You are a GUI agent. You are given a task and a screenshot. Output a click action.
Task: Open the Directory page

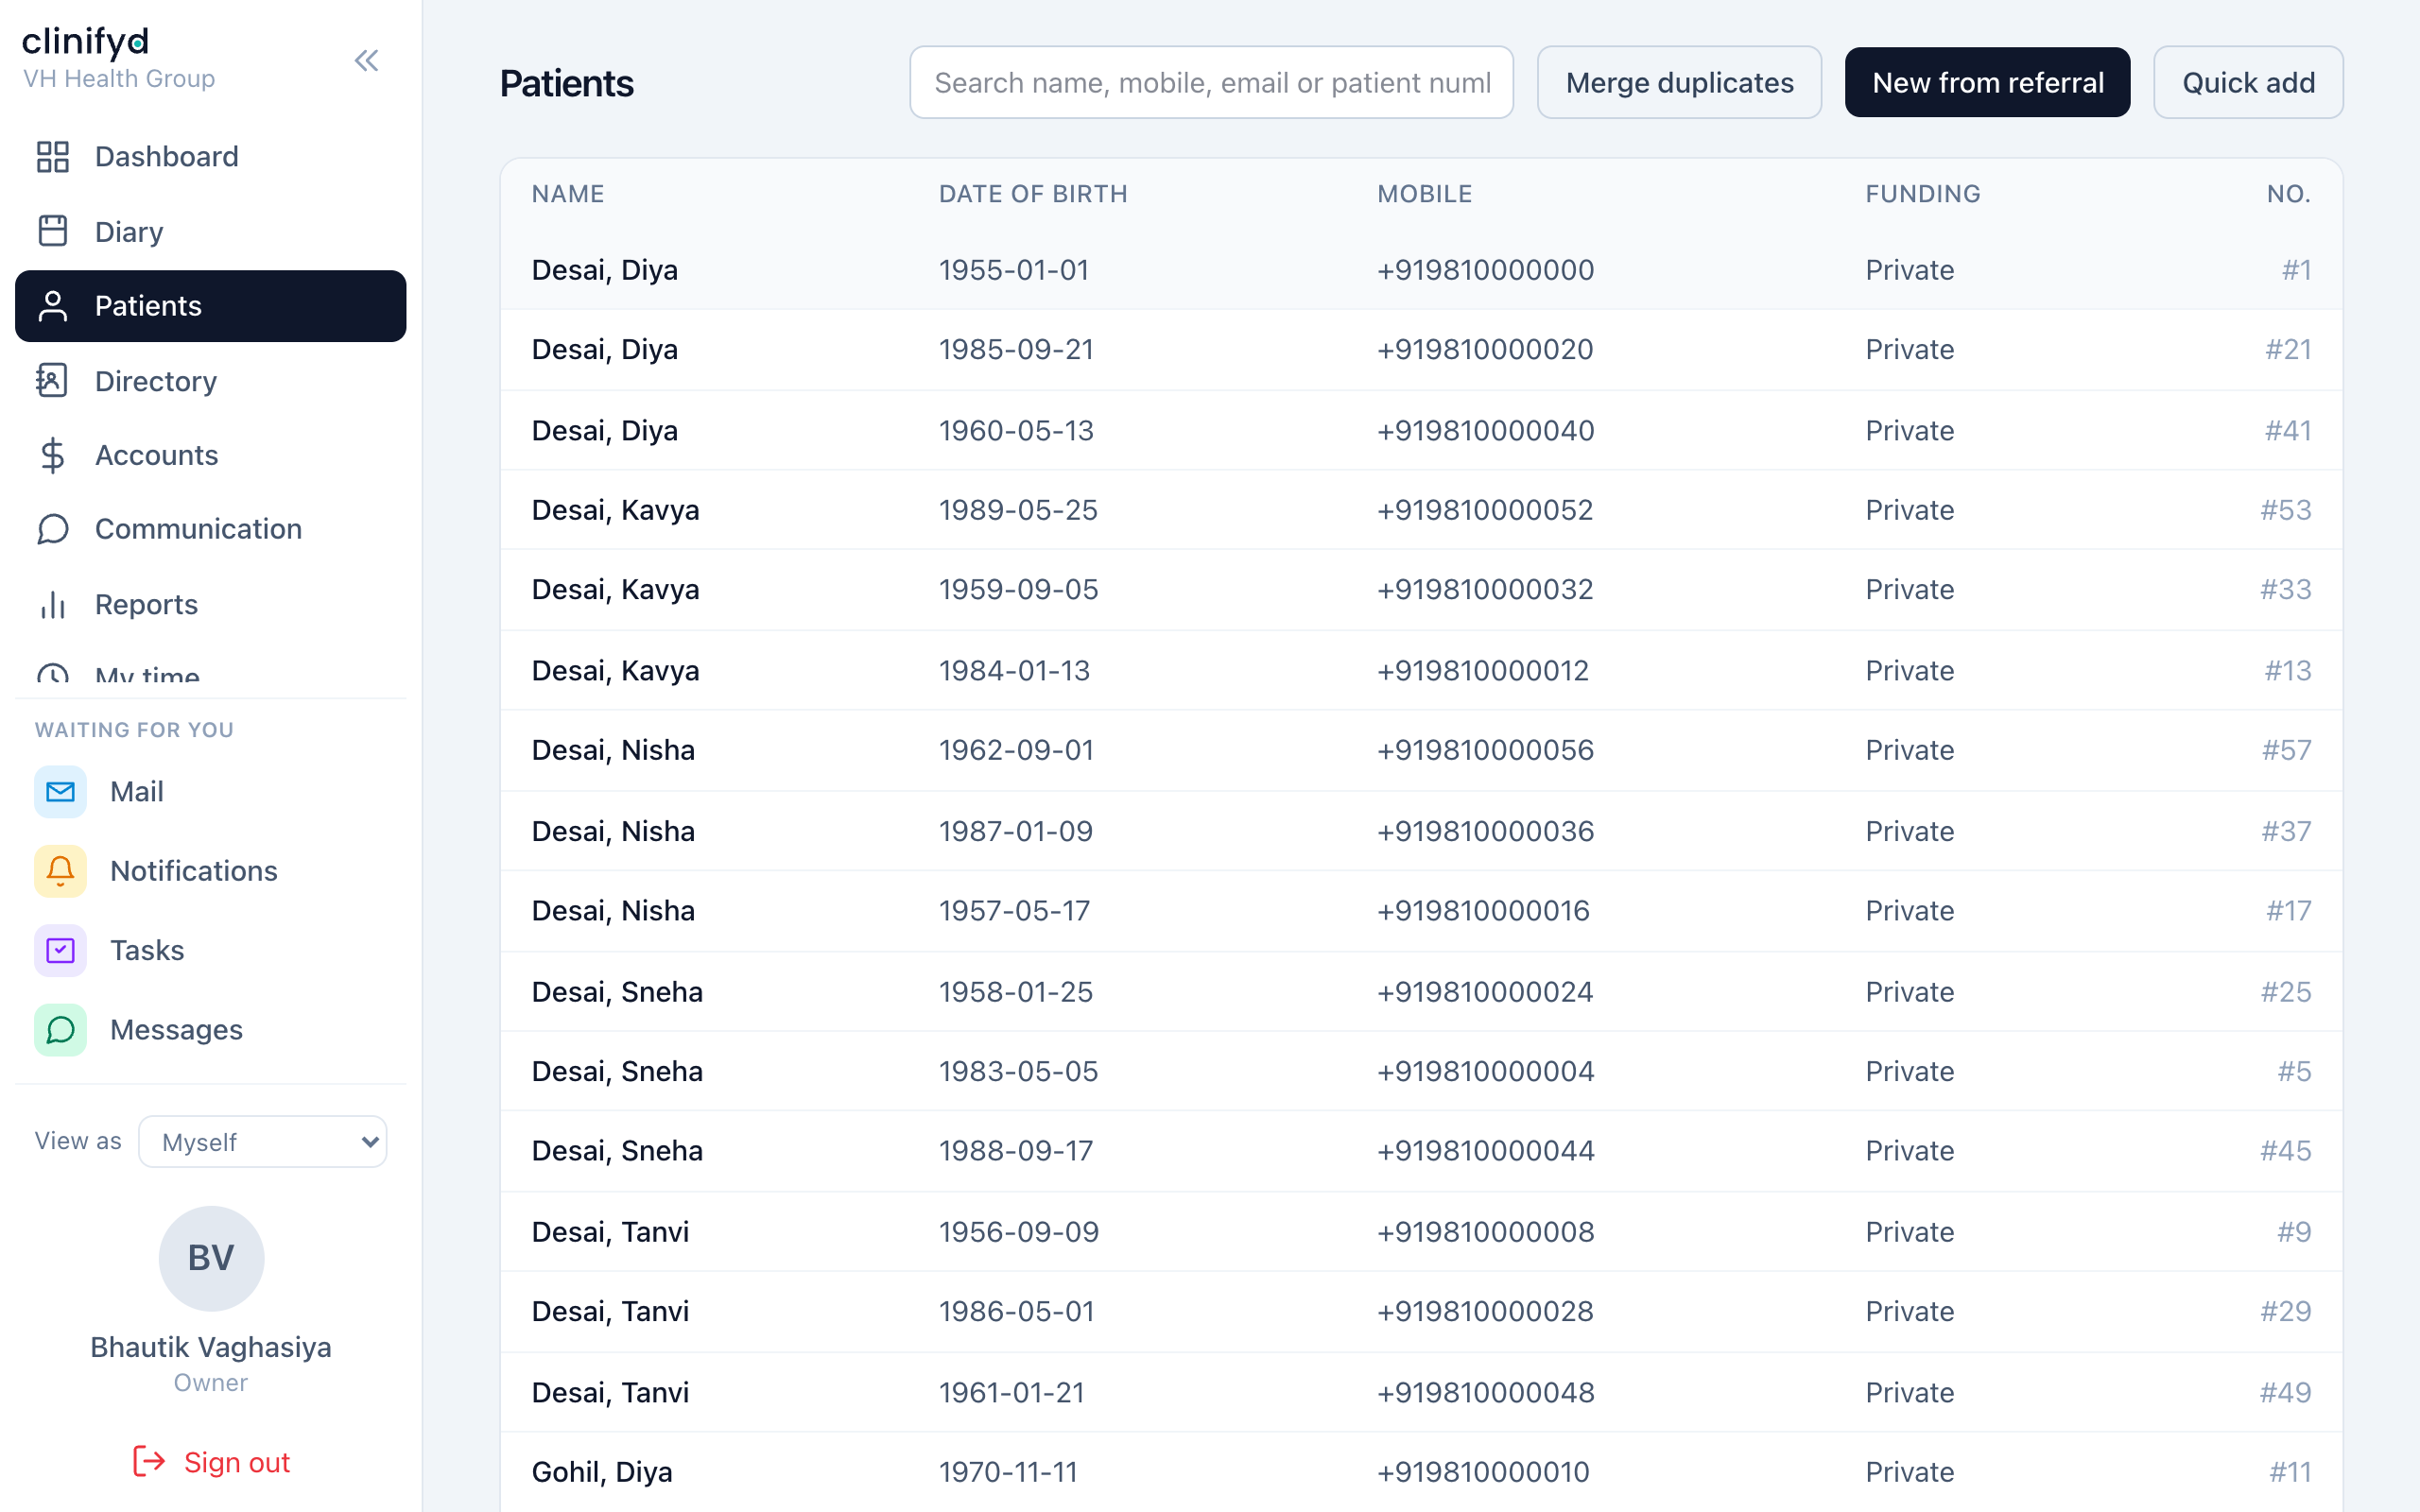(x=211, y=381)
